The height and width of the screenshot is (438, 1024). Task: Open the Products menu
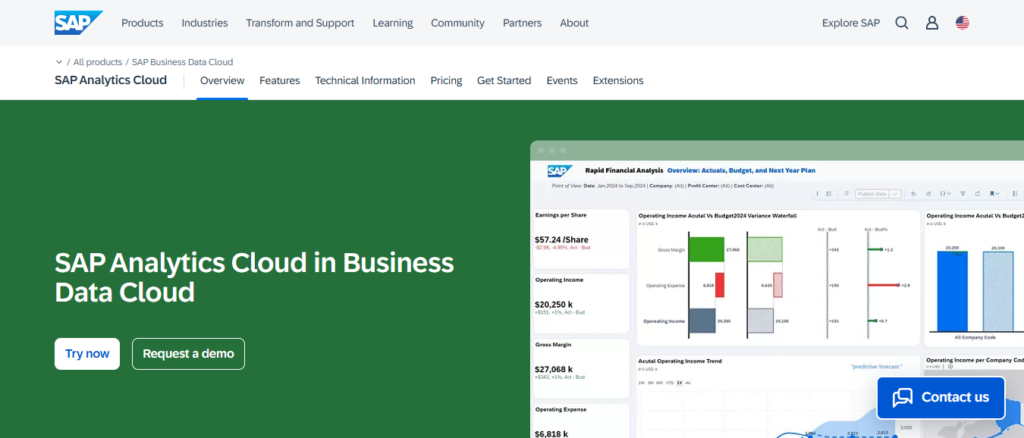(142, 23)
